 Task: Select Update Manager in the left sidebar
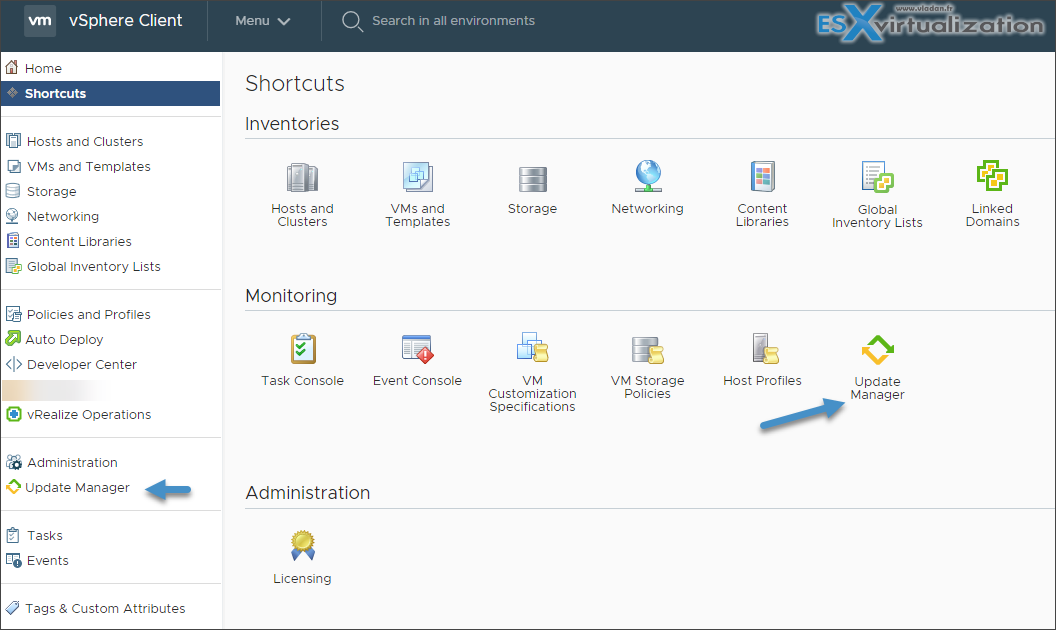[77, 488]
